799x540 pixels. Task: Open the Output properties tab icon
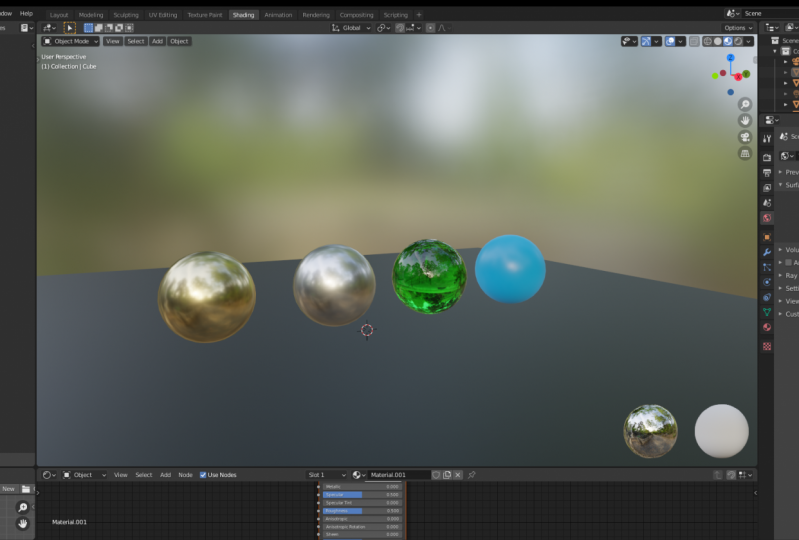(x=767, y=173)
